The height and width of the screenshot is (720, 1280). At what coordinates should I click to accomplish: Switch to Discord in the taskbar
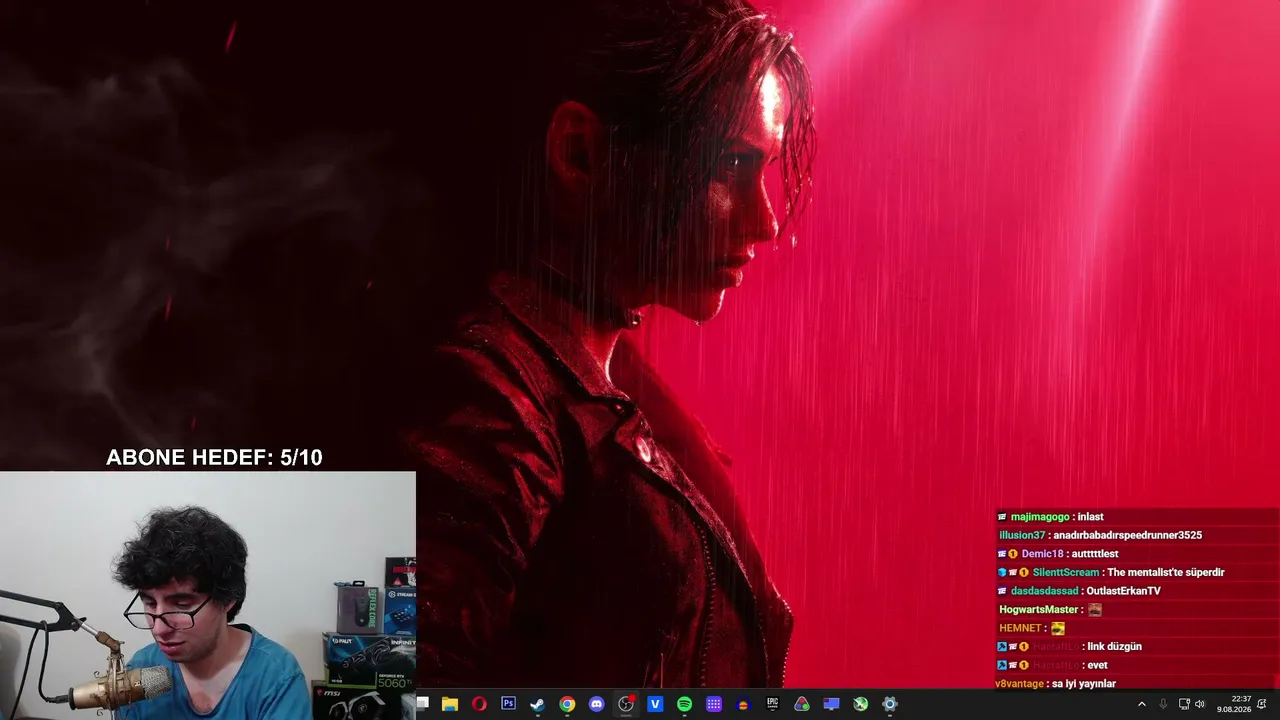597,704
